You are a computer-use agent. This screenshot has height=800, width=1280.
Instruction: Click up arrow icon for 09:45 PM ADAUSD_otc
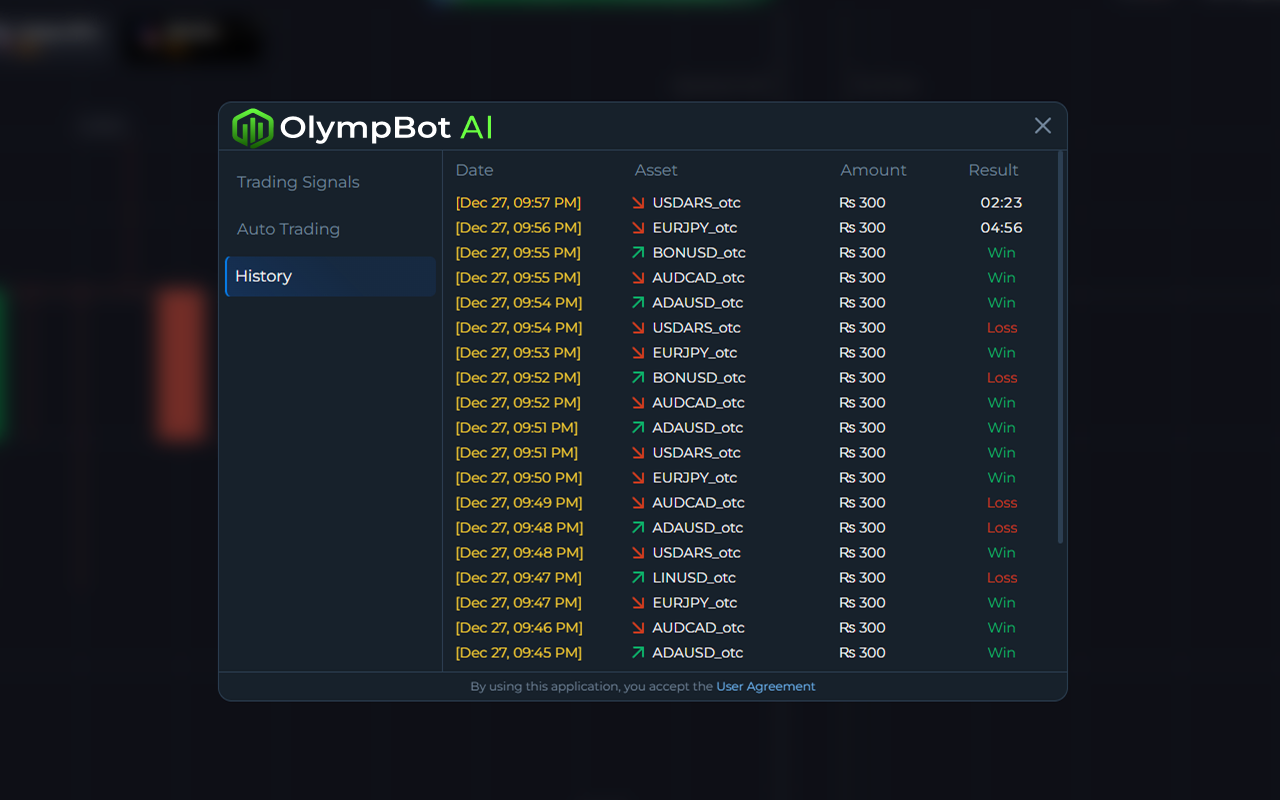[638, 653]
